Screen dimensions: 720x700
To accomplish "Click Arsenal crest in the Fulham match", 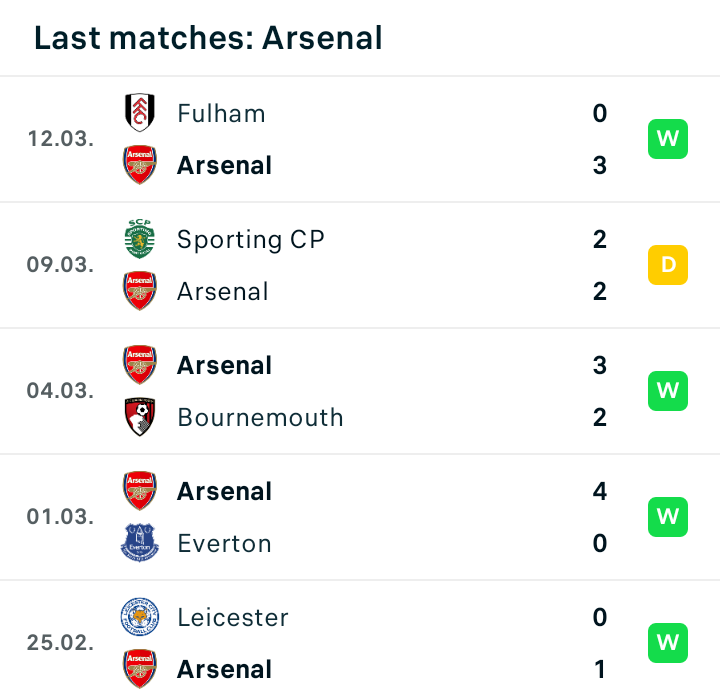I will click(x=140, y=165).
